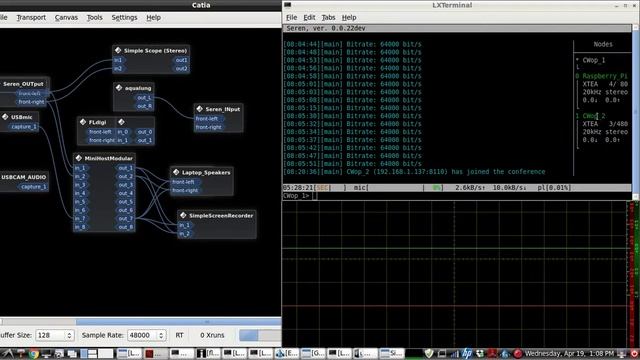The width and height of the screenshot is (640, 360).
Task: Click front-right port on Seren_OUTput
Action: (x=31, y=102)
